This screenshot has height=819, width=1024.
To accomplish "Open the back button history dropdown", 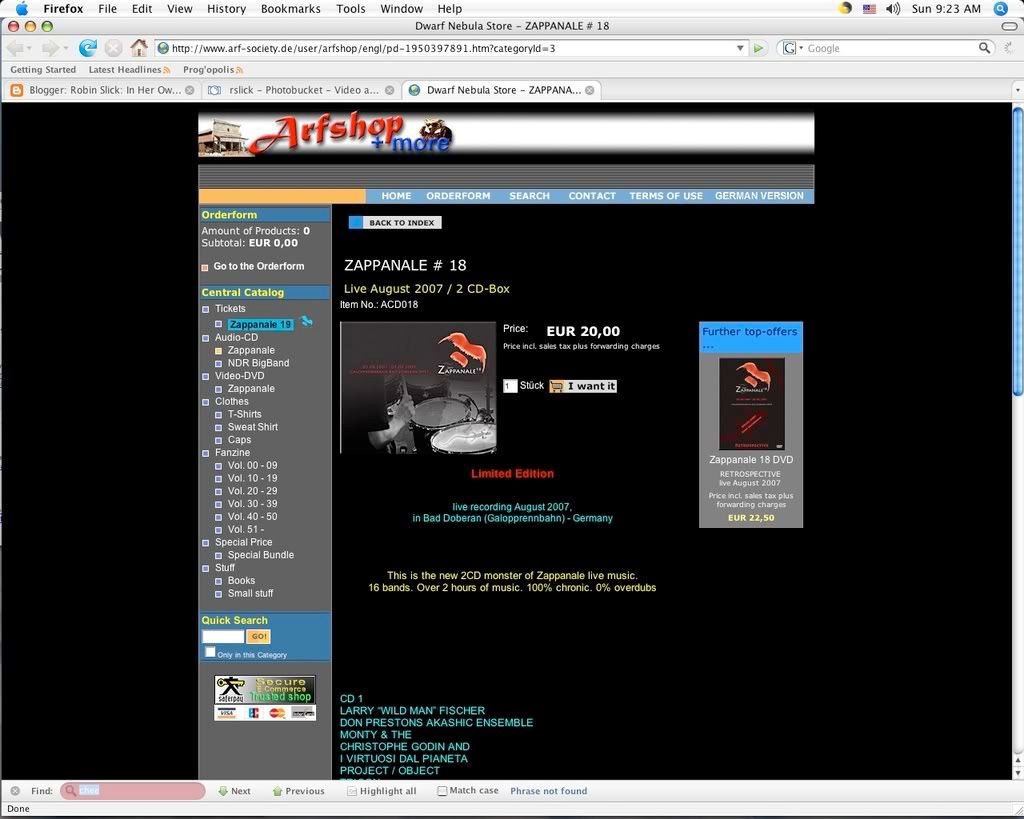I will [29, 48].
